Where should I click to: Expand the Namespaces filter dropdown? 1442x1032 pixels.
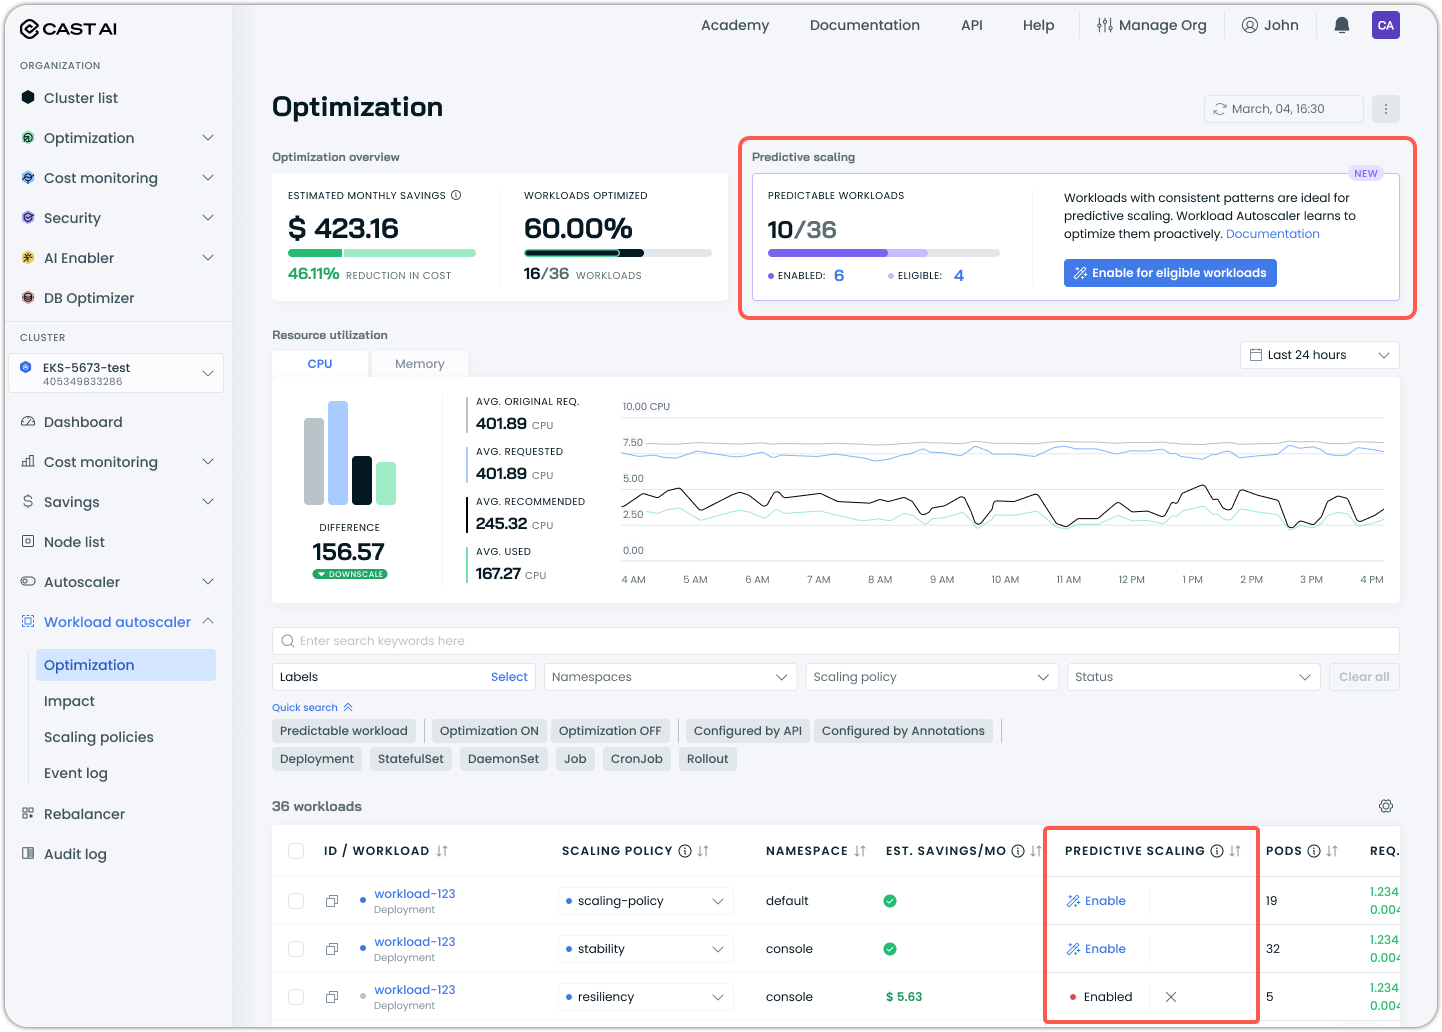[670, 677]
